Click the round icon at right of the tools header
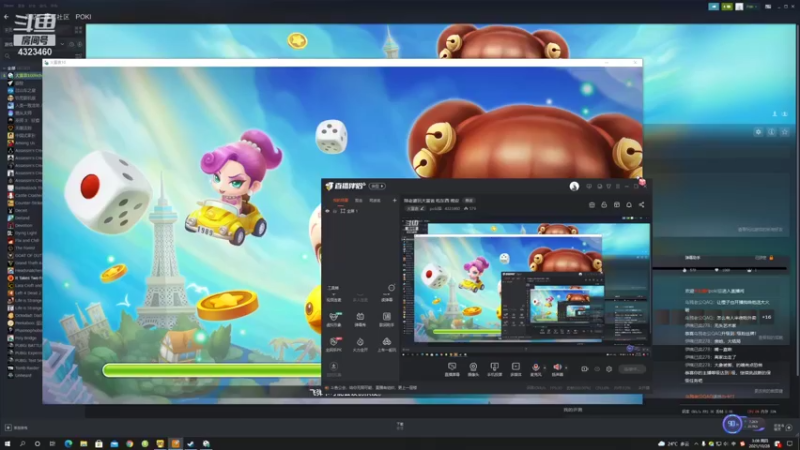Viewport: 800px width, 450px height. click(x=391, y=288)
